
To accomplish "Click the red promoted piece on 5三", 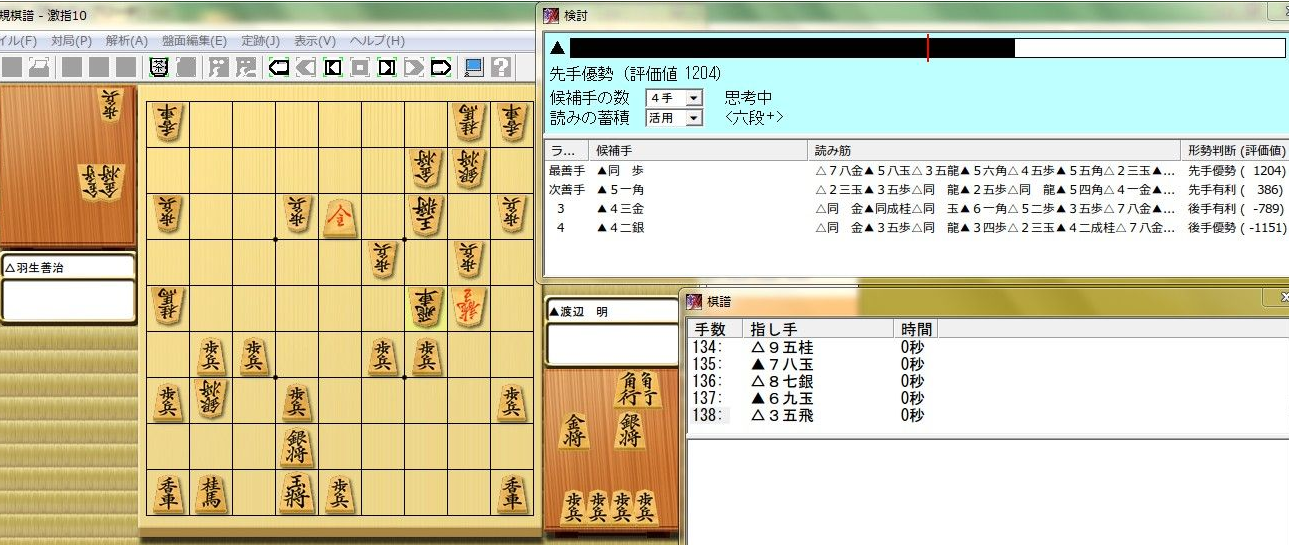I will (x=340, y=216).
